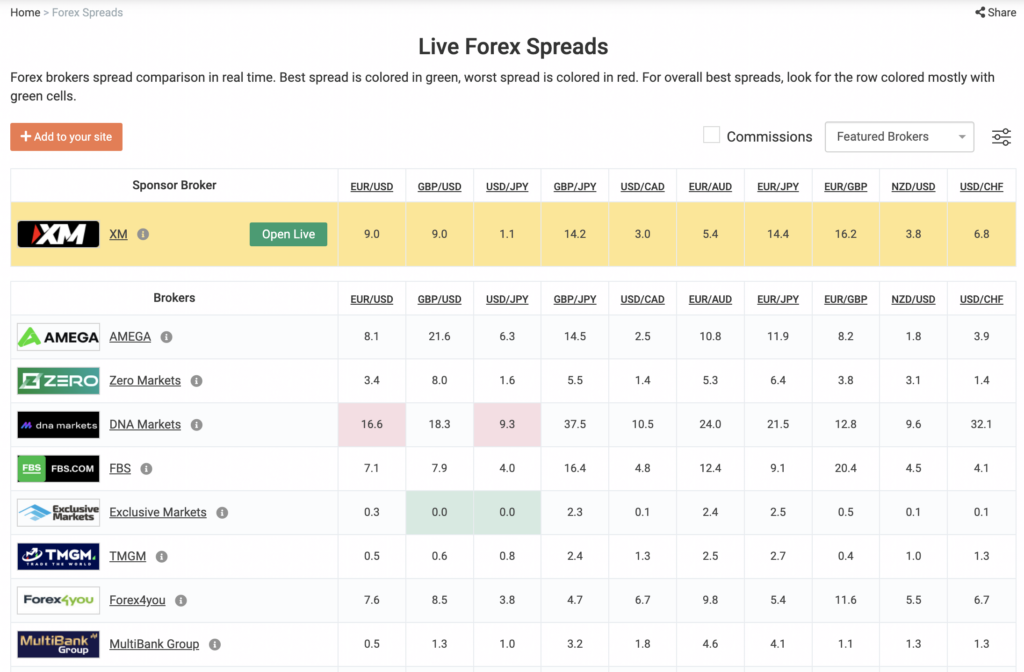Click Forex Spreads breadcrumb
Image resolution: width=1024 pixels, height=672 pixels.
click(x=88, y=12)
